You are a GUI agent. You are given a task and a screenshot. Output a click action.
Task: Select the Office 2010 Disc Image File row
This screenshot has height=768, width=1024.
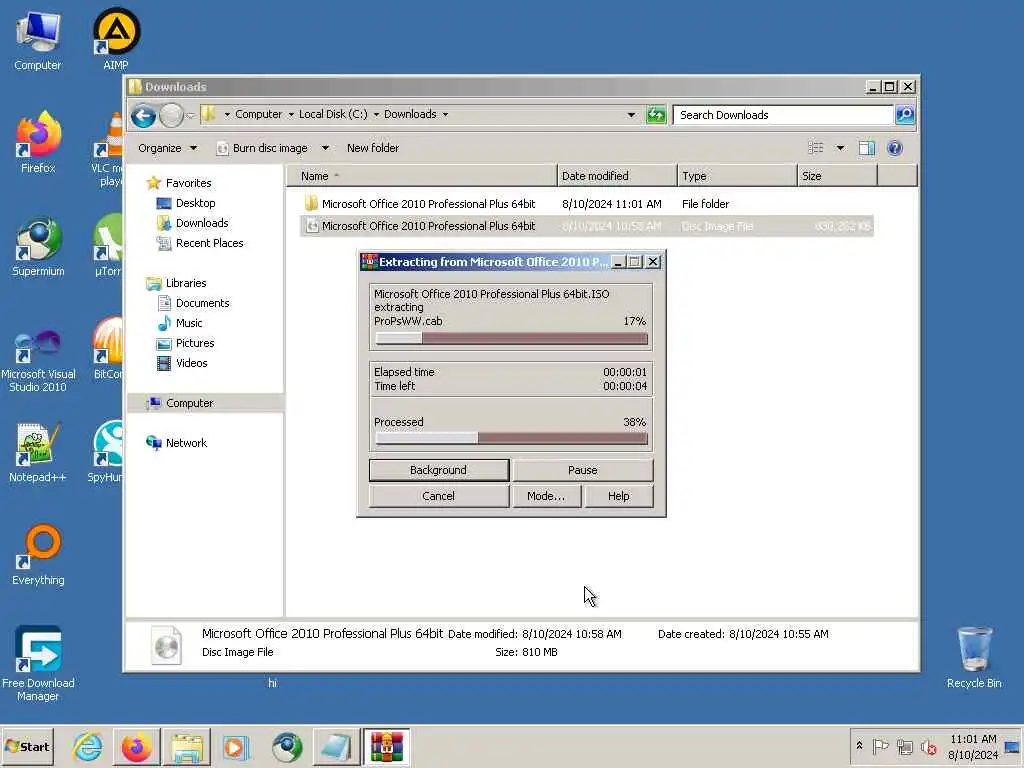point(586,226)
